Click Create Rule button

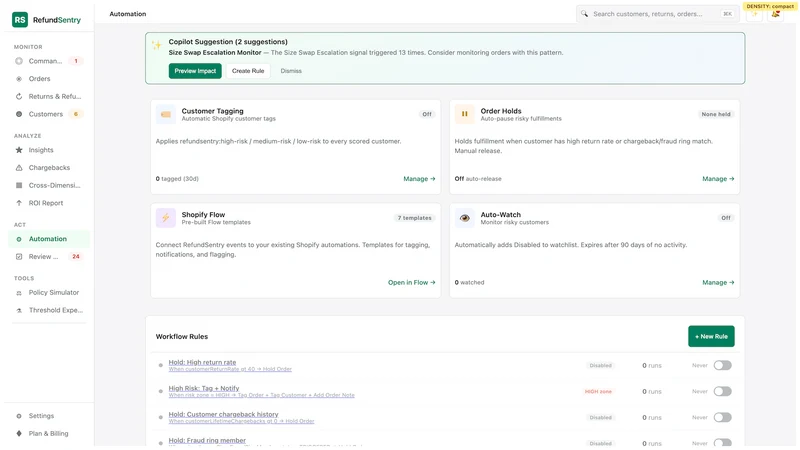click(248, 71)
